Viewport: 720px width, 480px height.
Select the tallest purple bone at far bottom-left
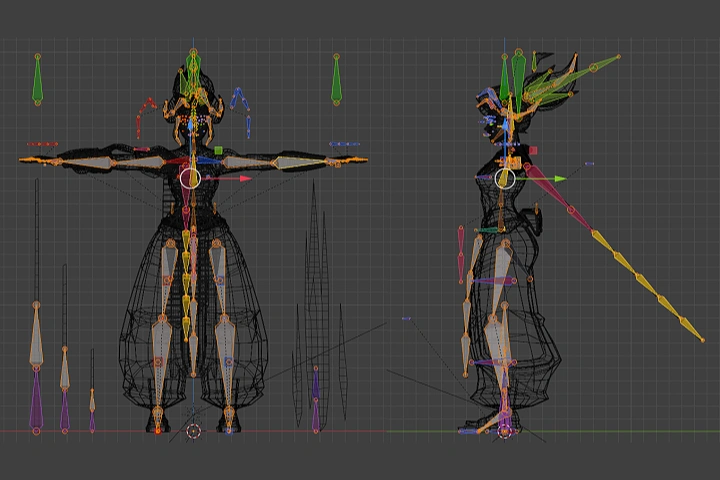(x=36, y=400)
